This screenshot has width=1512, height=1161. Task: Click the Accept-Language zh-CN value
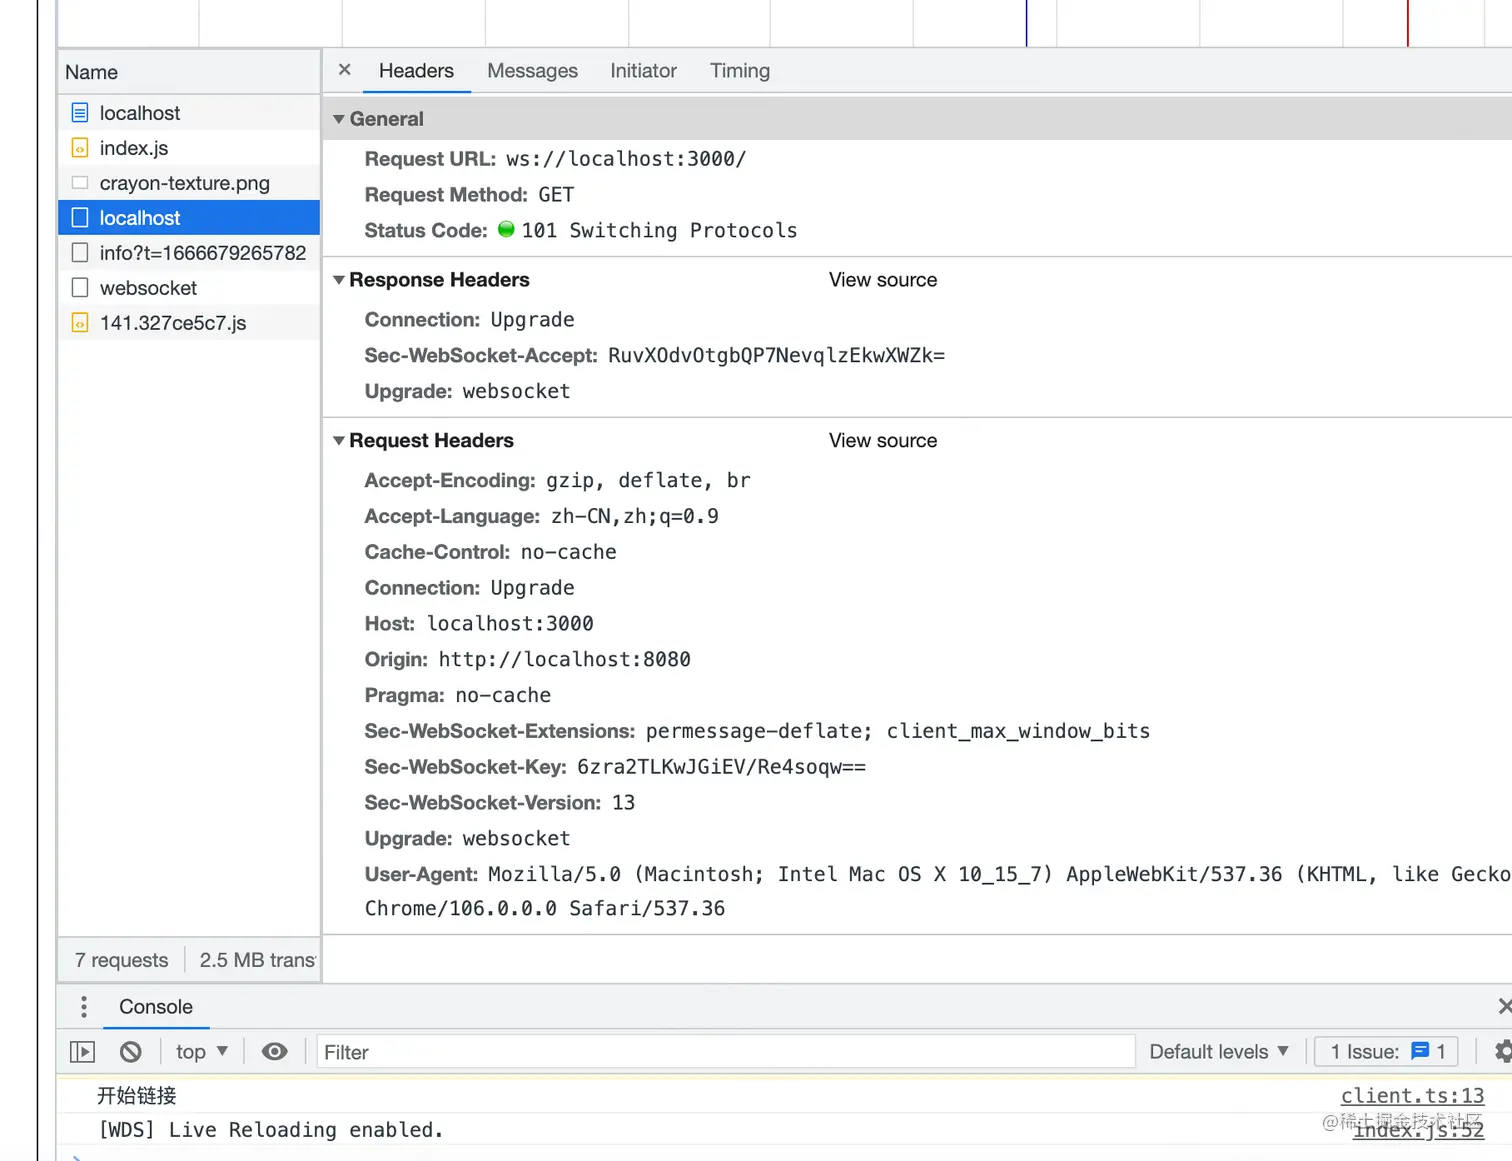(x=634, y=517)
